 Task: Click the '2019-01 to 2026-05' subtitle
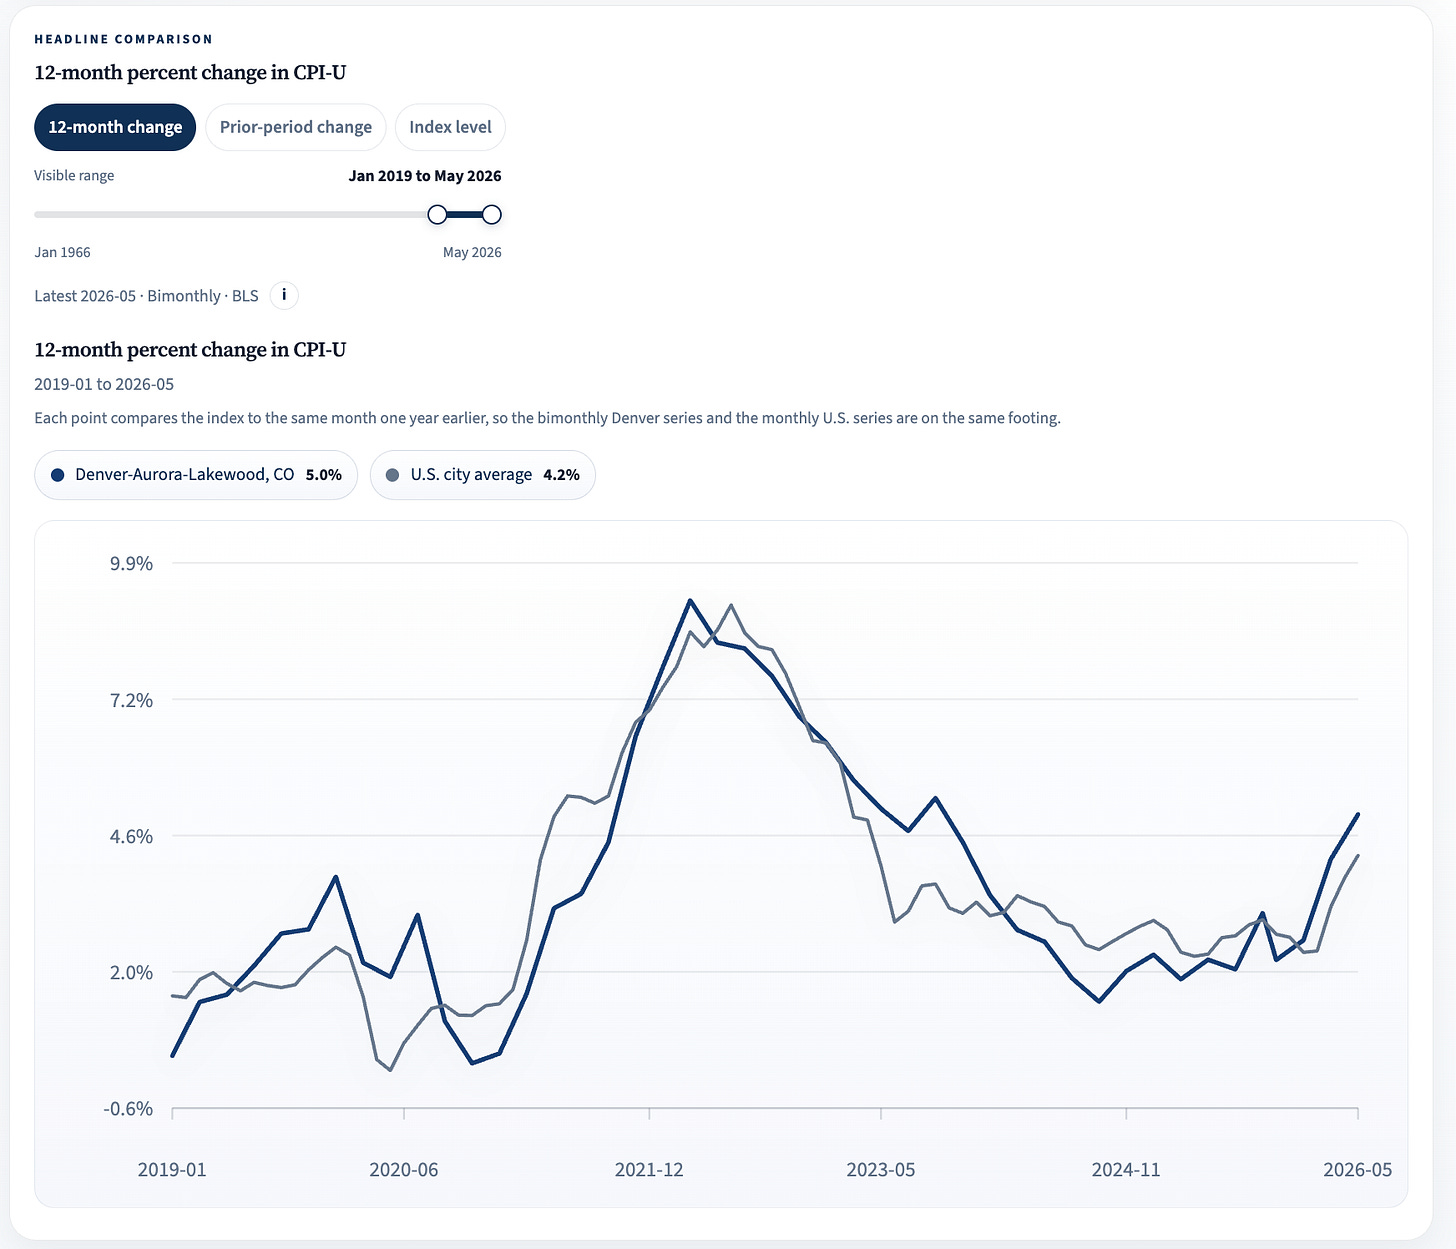coord(104,384)
